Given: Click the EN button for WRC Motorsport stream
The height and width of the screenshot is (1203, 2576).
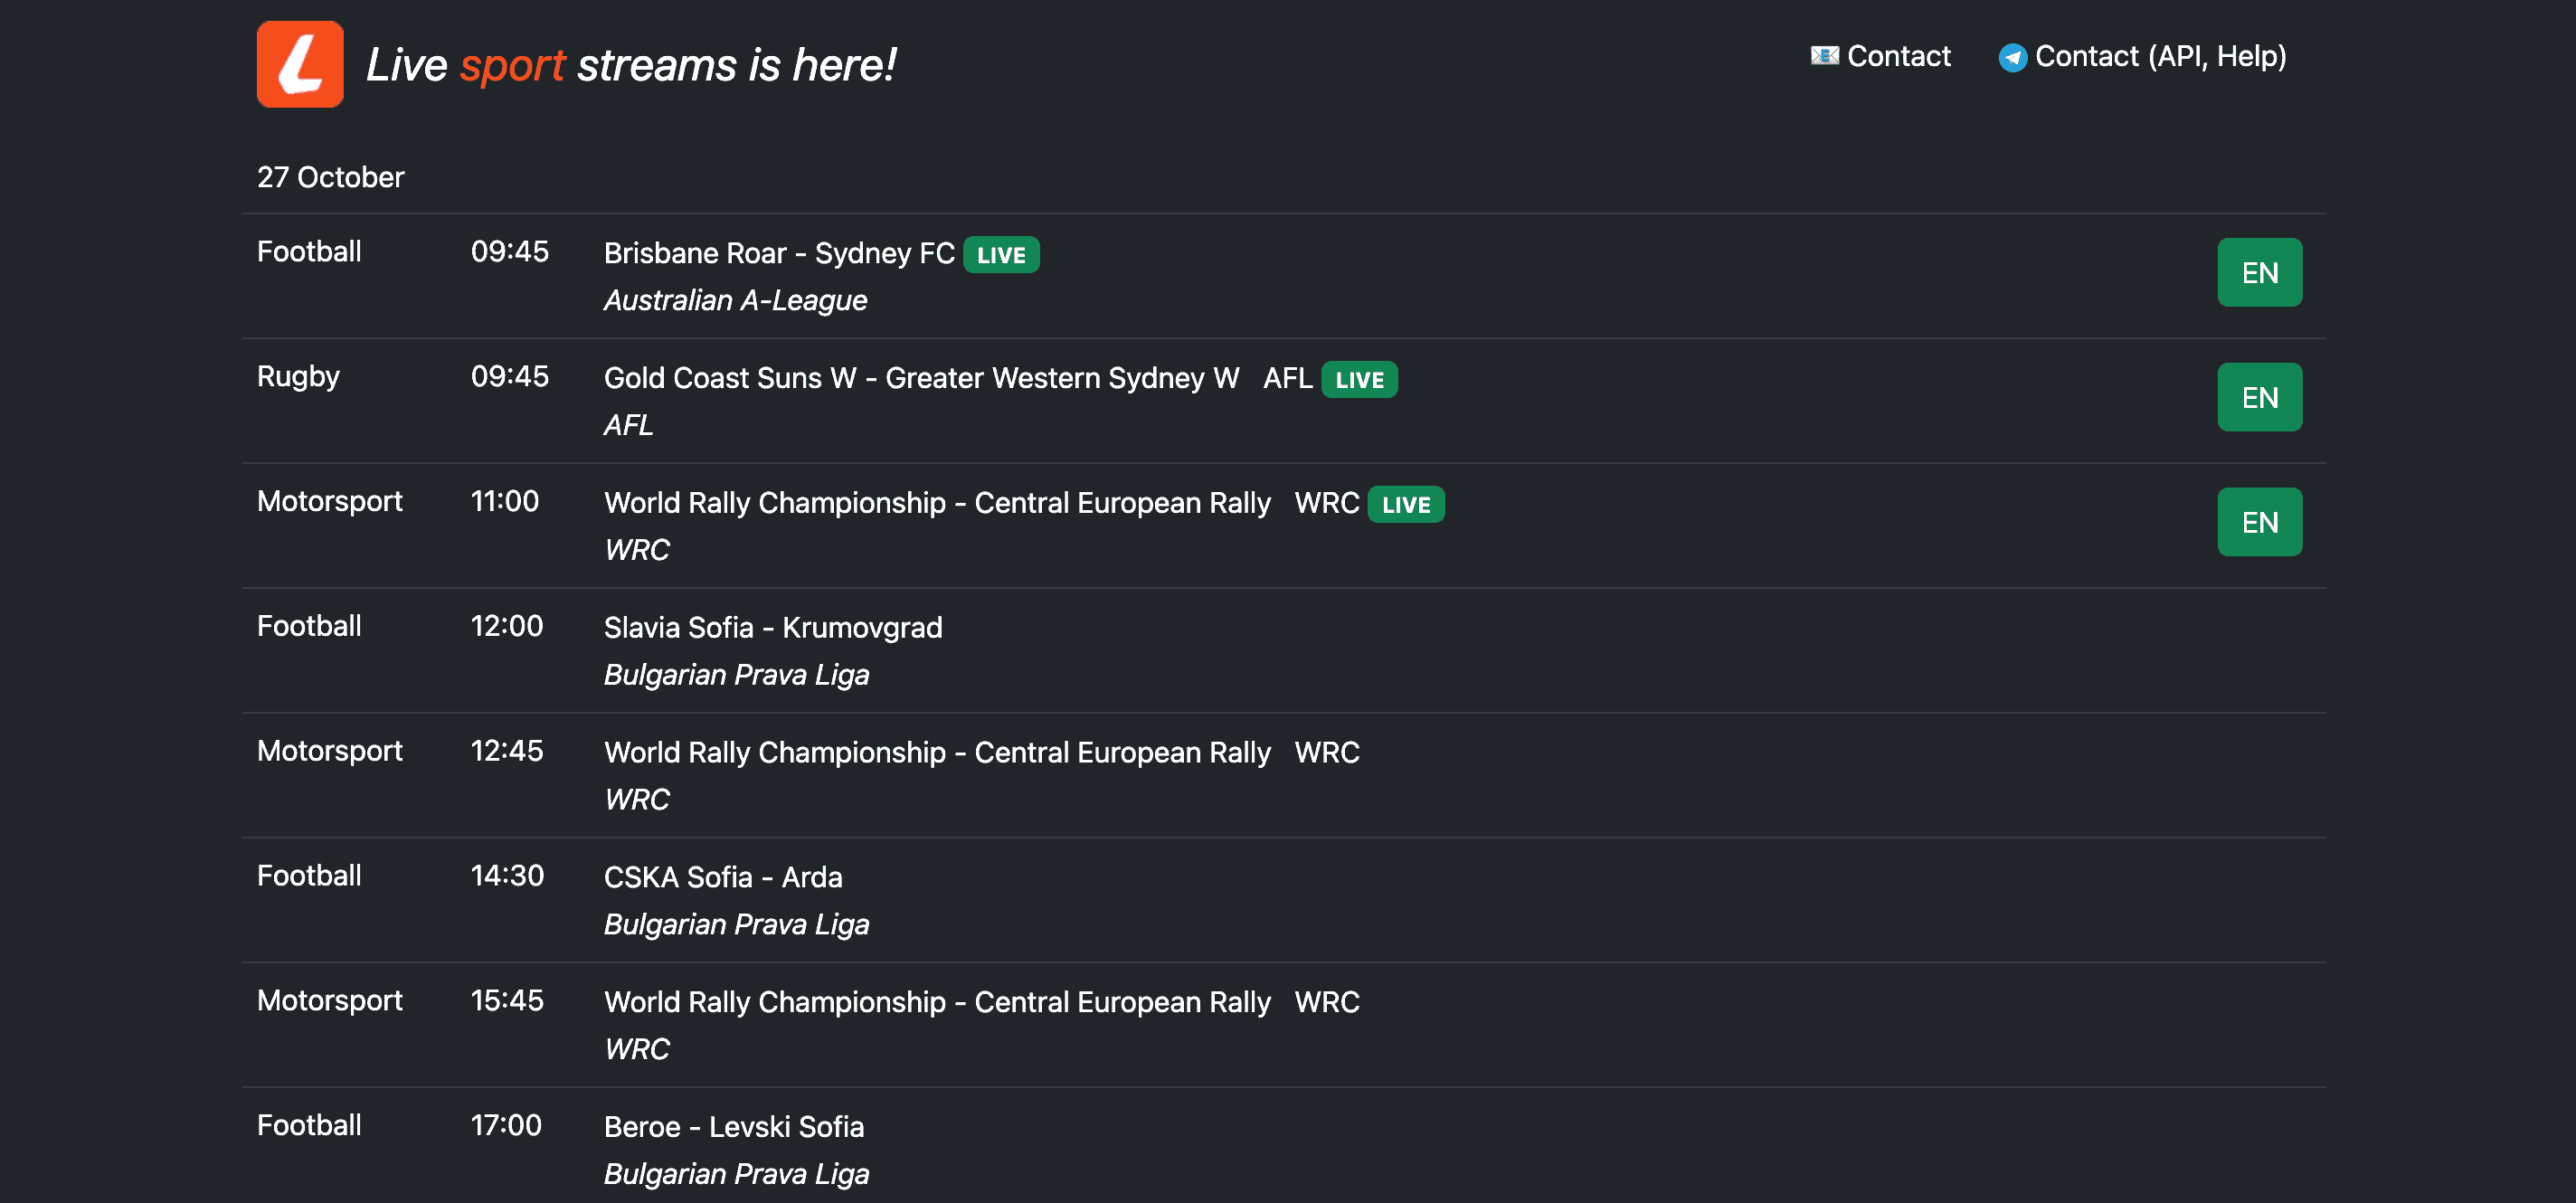Looking at the screenshot, I should 2259,521.
